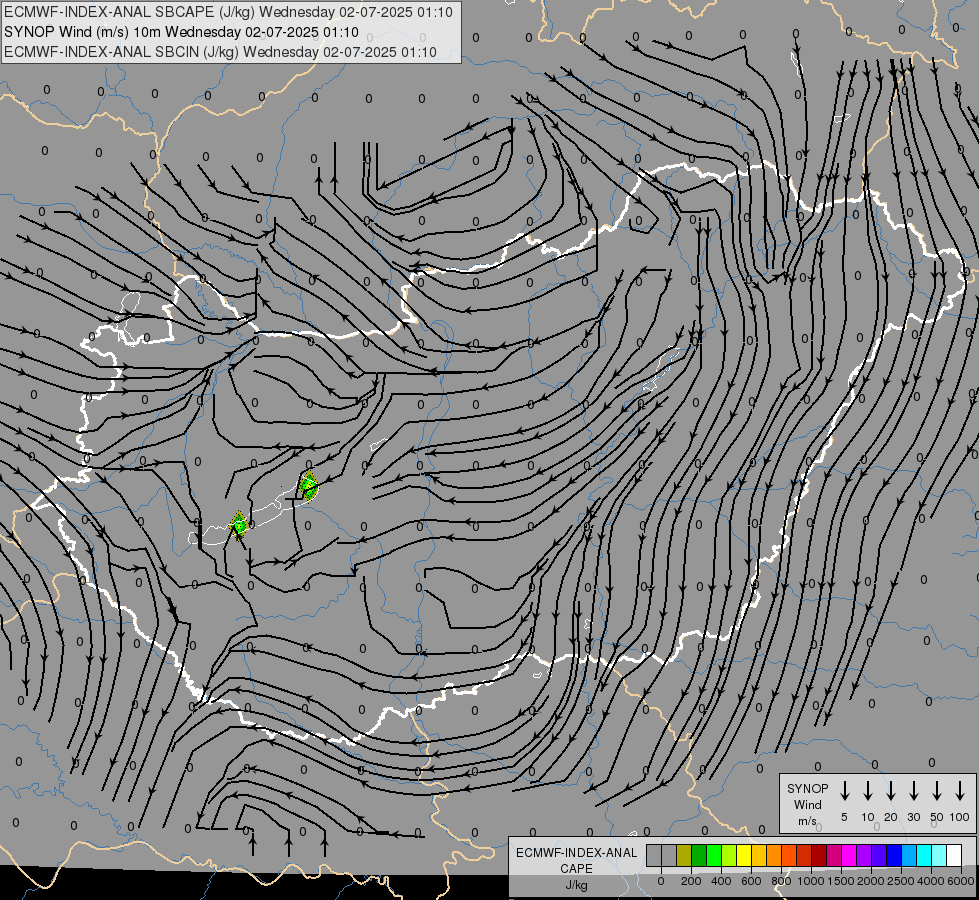Pick the white 6000 J/kg CAPE swatch
This screenshot has height=900, width=979.
(x=954, y=855)
